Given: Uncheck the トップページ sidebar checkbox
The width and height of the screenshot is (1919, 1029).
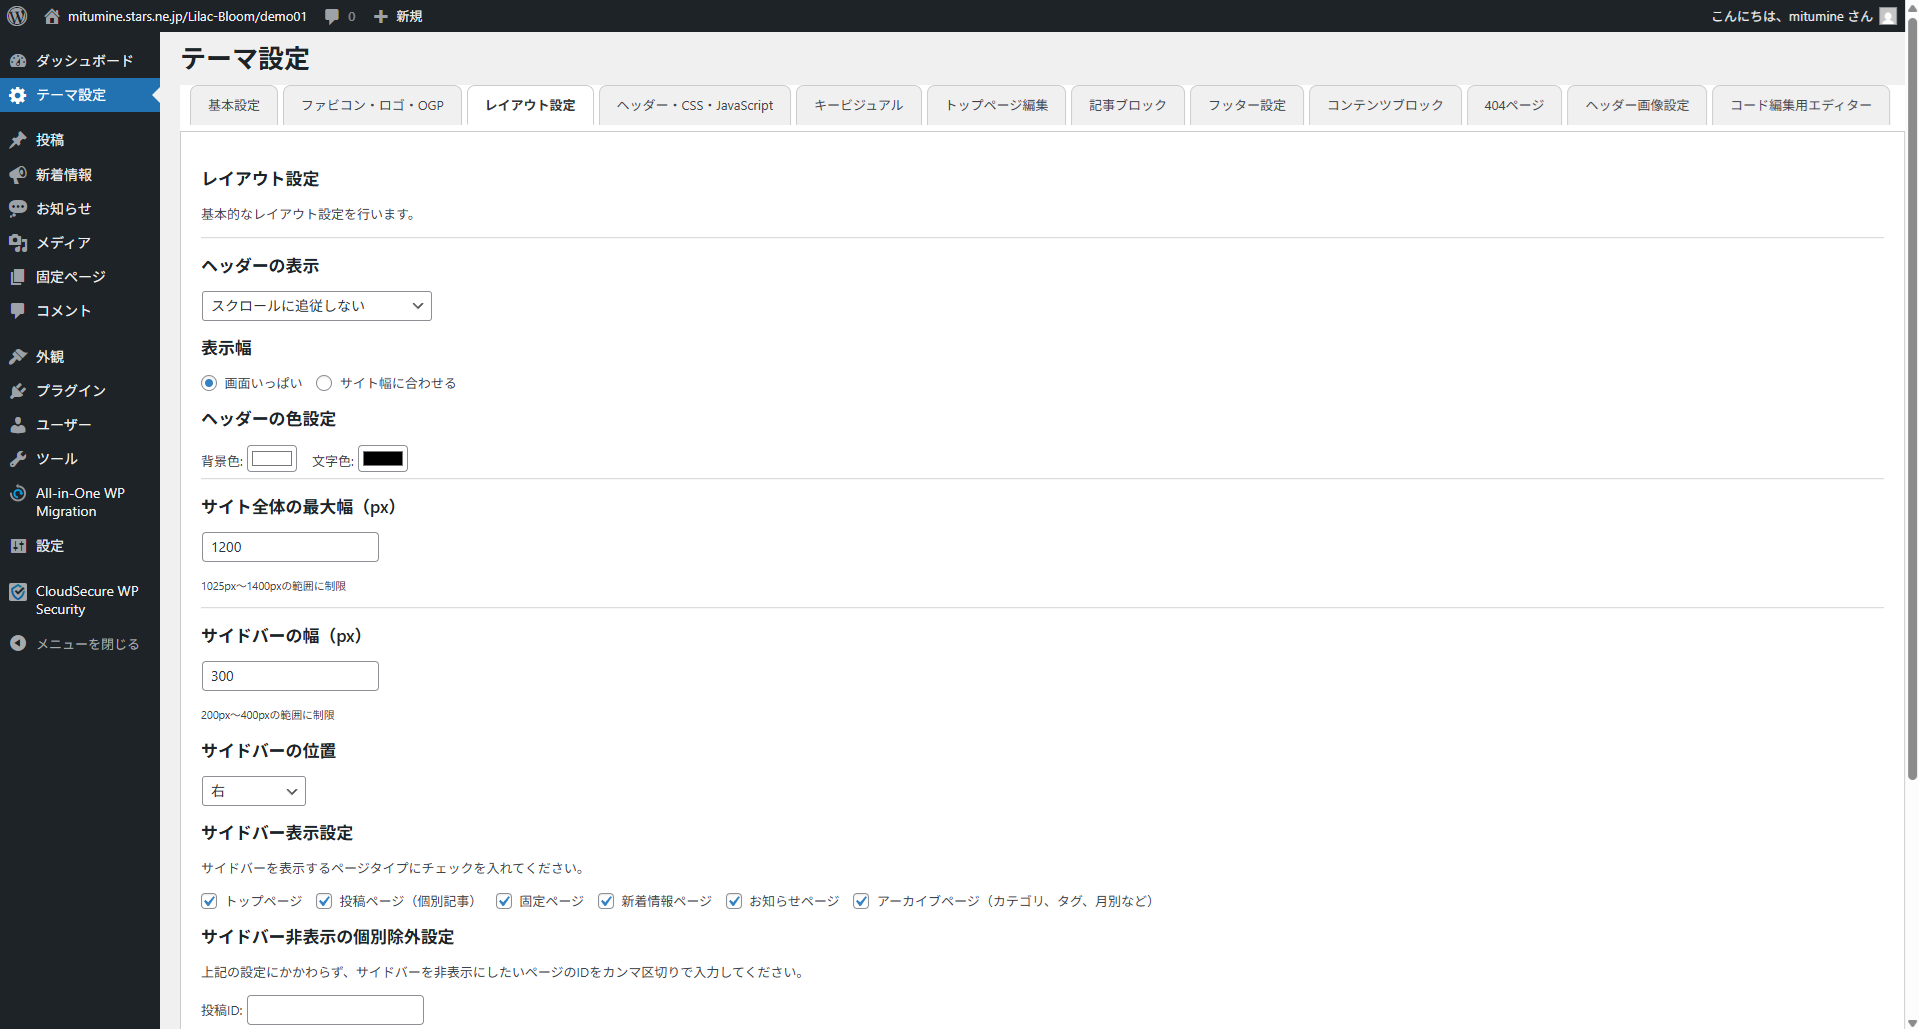Looking at the screenshot, I should point(209,901).
